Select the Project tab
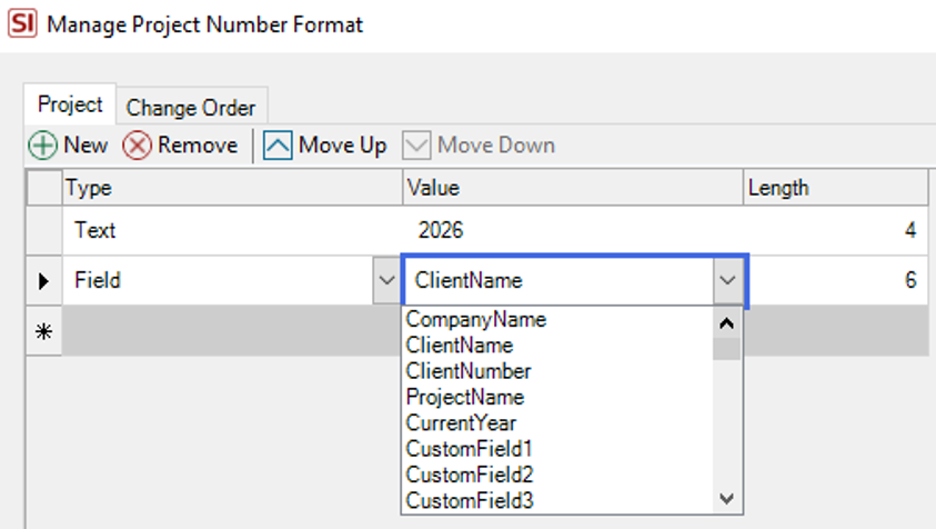The height and width of the screenshot is (530, 936). pyautogui.click(x=70, y=105)
